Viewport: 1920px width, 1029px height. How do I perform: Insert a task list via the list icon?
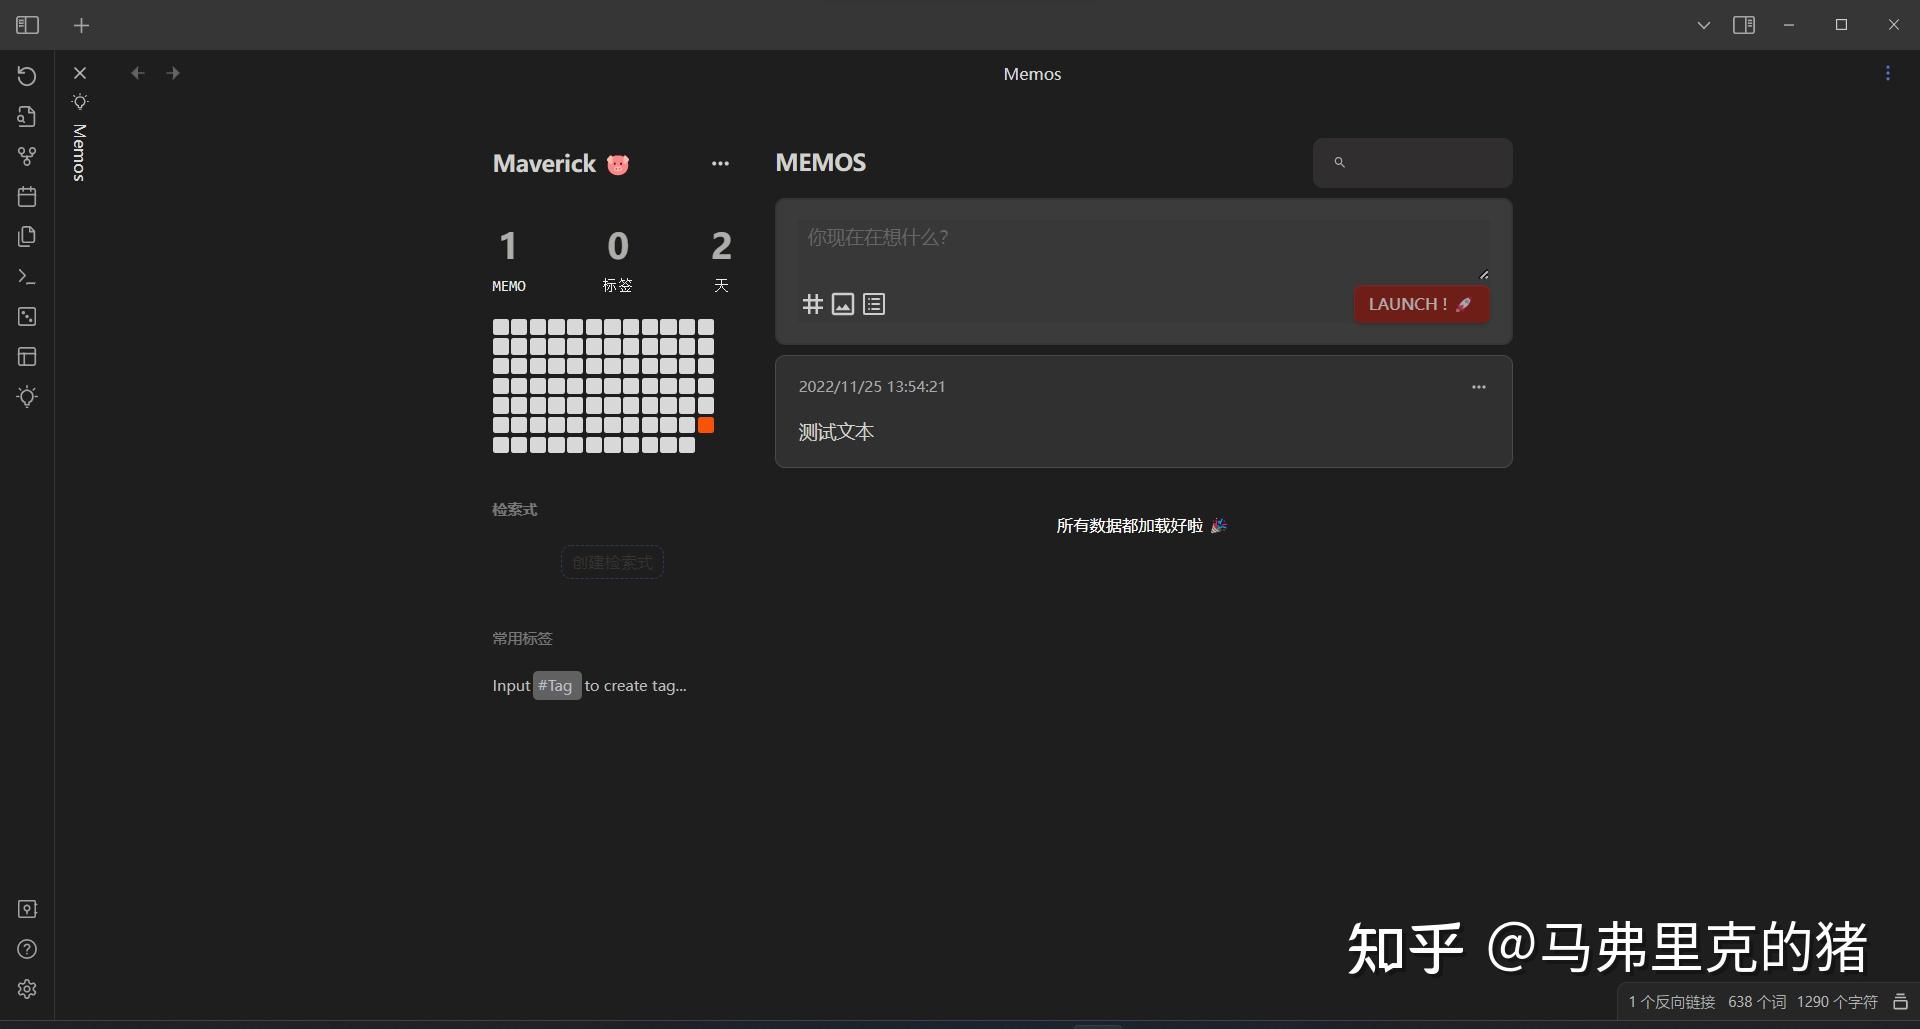click(x=874, y=304)
